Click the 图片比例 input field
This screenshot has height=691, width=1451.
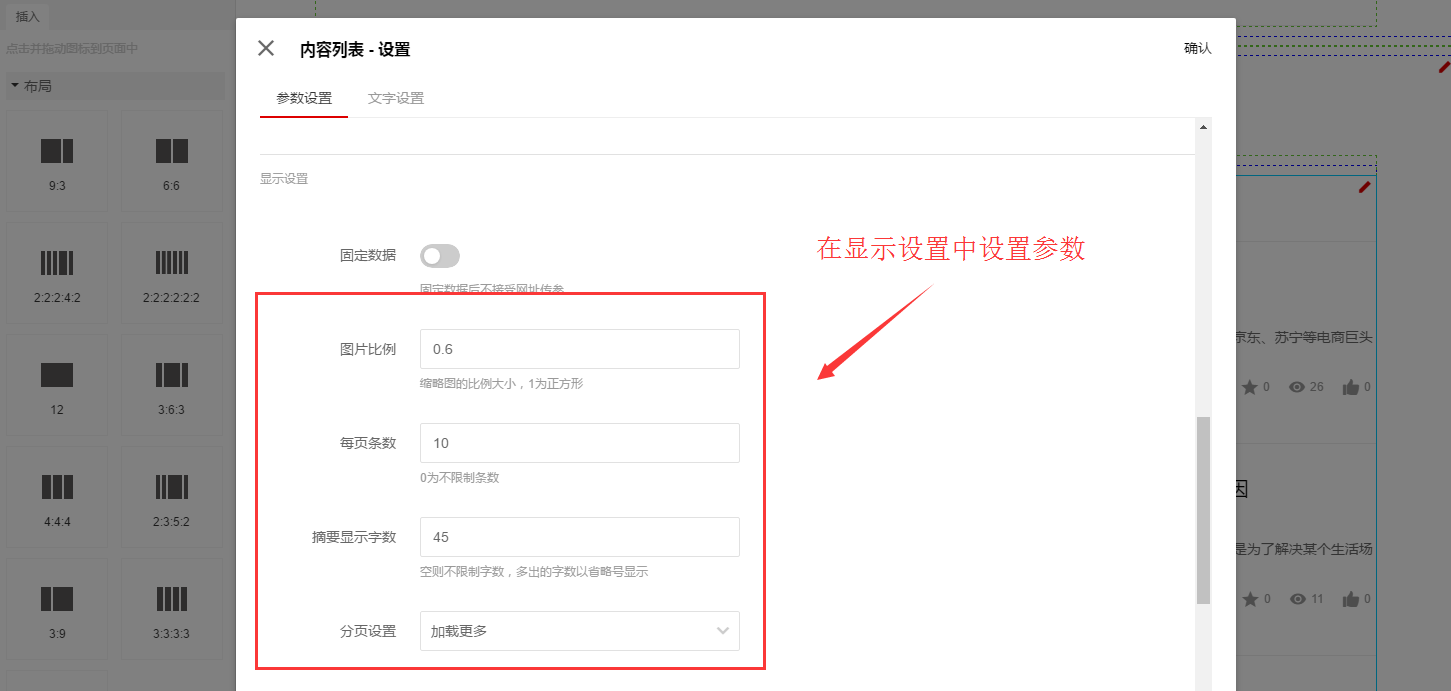[580, 349]
